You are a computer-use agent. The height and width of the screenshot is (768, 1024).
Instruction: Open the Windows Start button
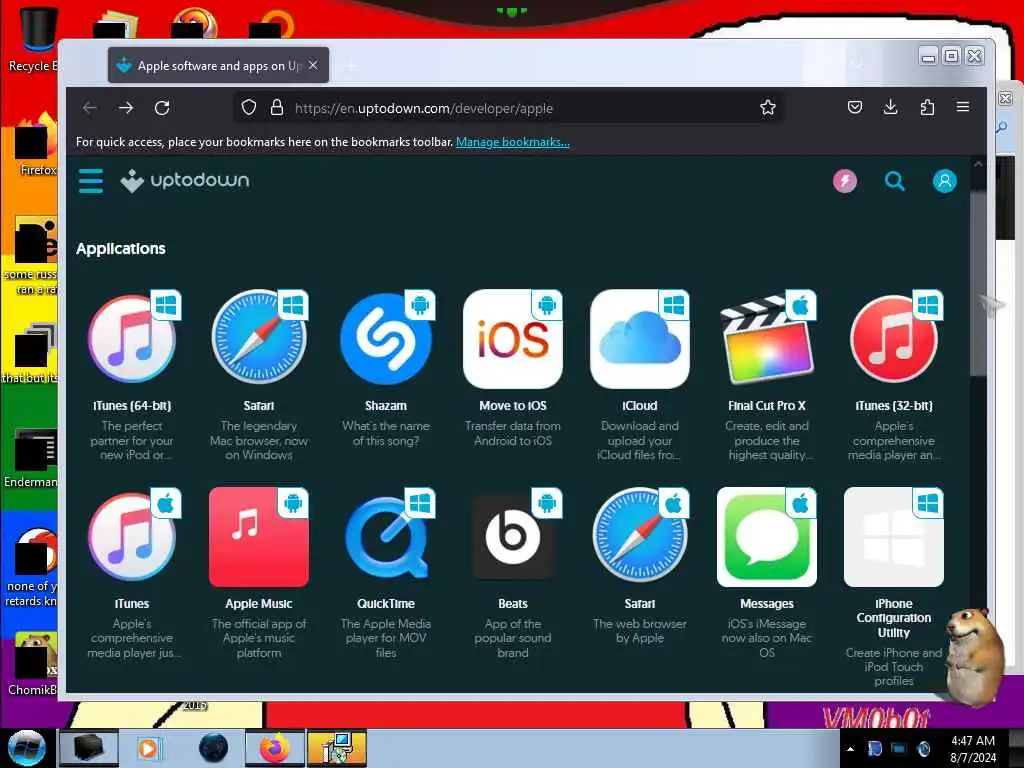point(26,748)
